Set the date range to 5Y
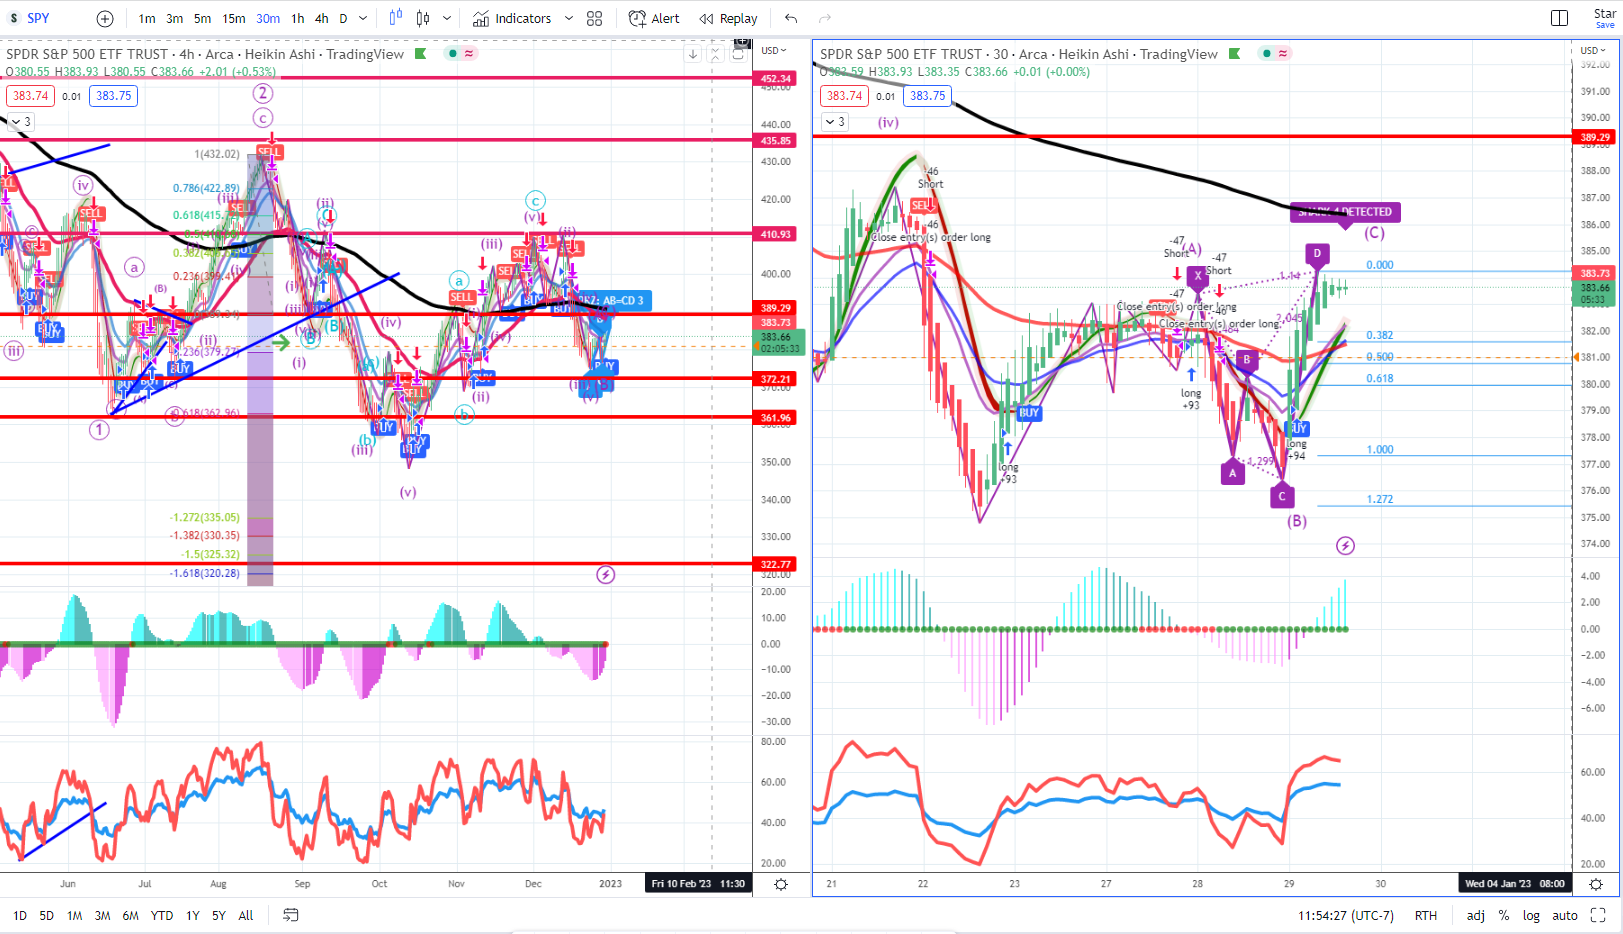The width and height of the screenshot is (1623, 934). (x=218, y=915)
